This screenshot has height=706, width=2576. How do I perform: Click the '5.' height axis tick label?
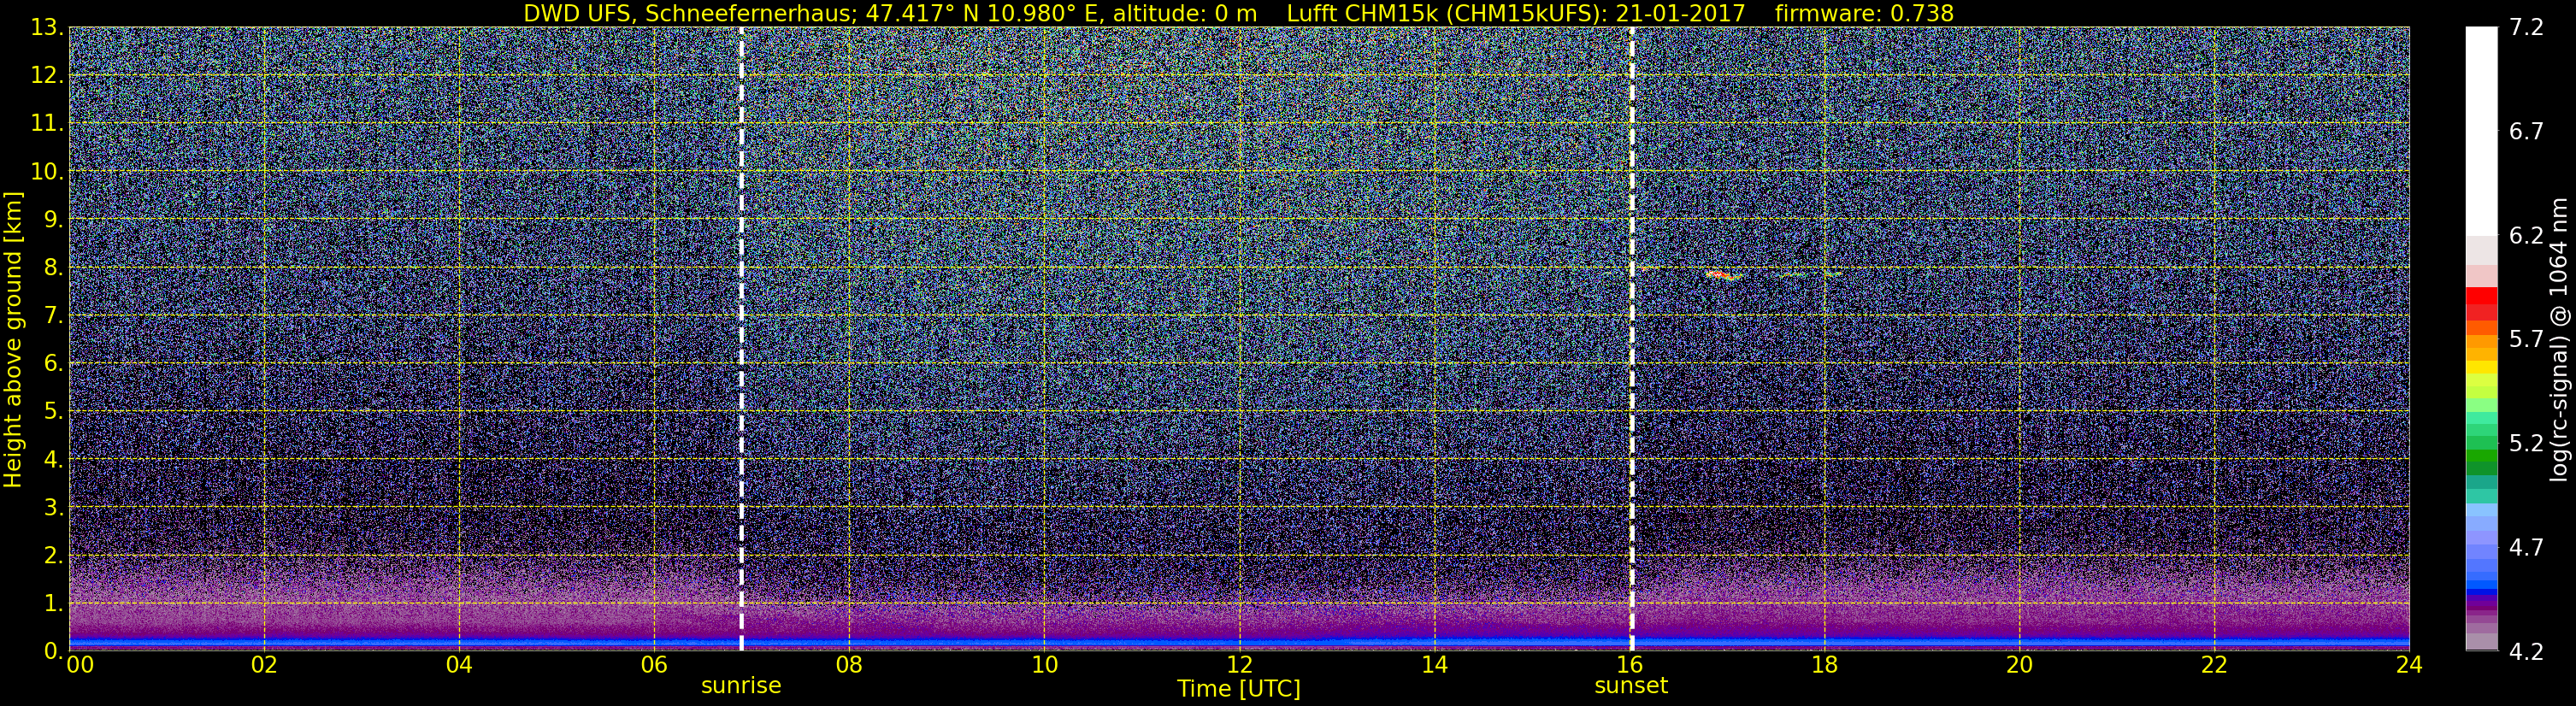click(x=53, y=411)
